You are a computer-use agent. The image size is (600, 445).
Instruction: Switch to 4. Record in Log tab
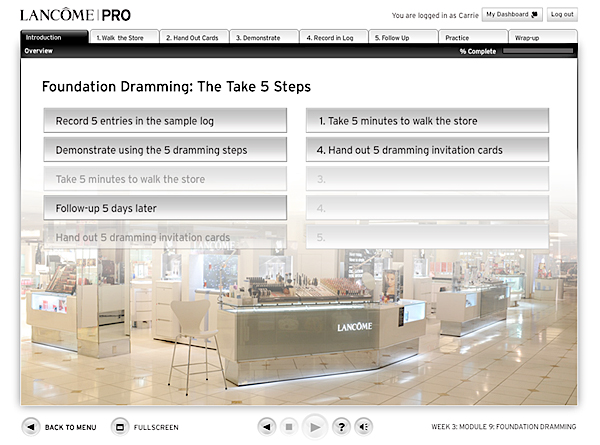(334, 37)
